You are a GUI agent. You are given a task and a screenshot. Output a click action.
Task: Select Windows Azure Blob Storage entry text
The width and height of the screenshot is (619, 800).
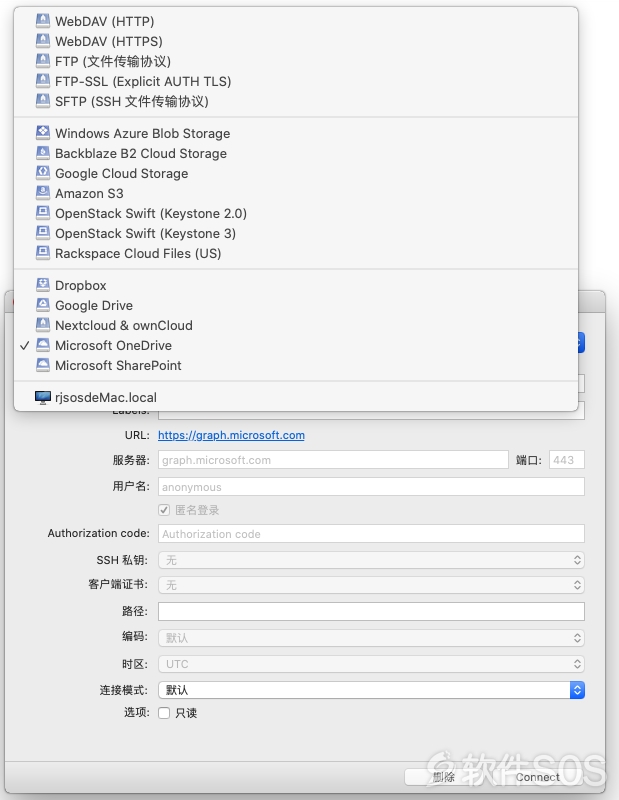142,134
